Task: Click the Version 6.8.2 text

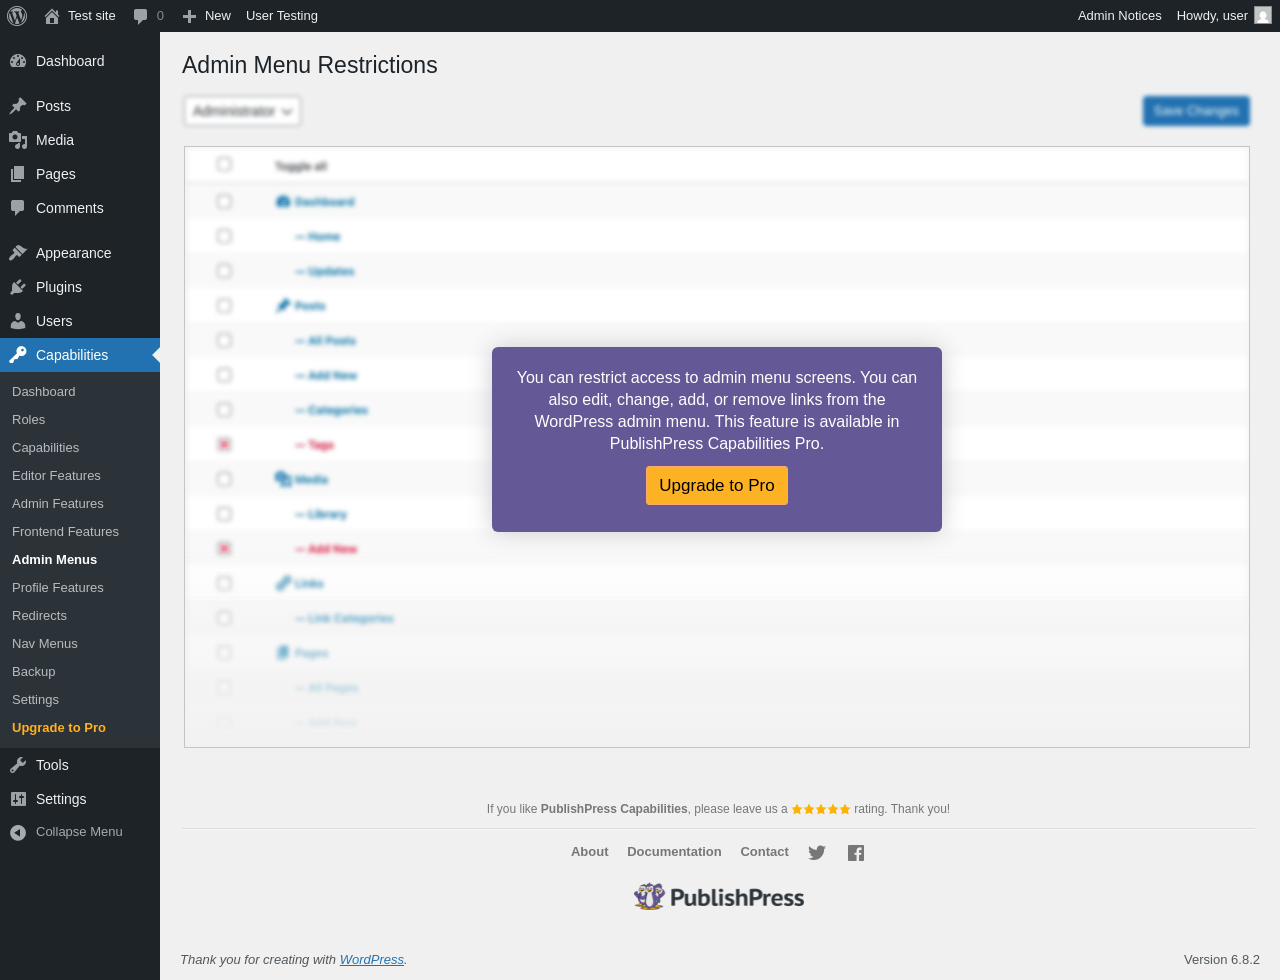Action: [x=1222, y=960]
